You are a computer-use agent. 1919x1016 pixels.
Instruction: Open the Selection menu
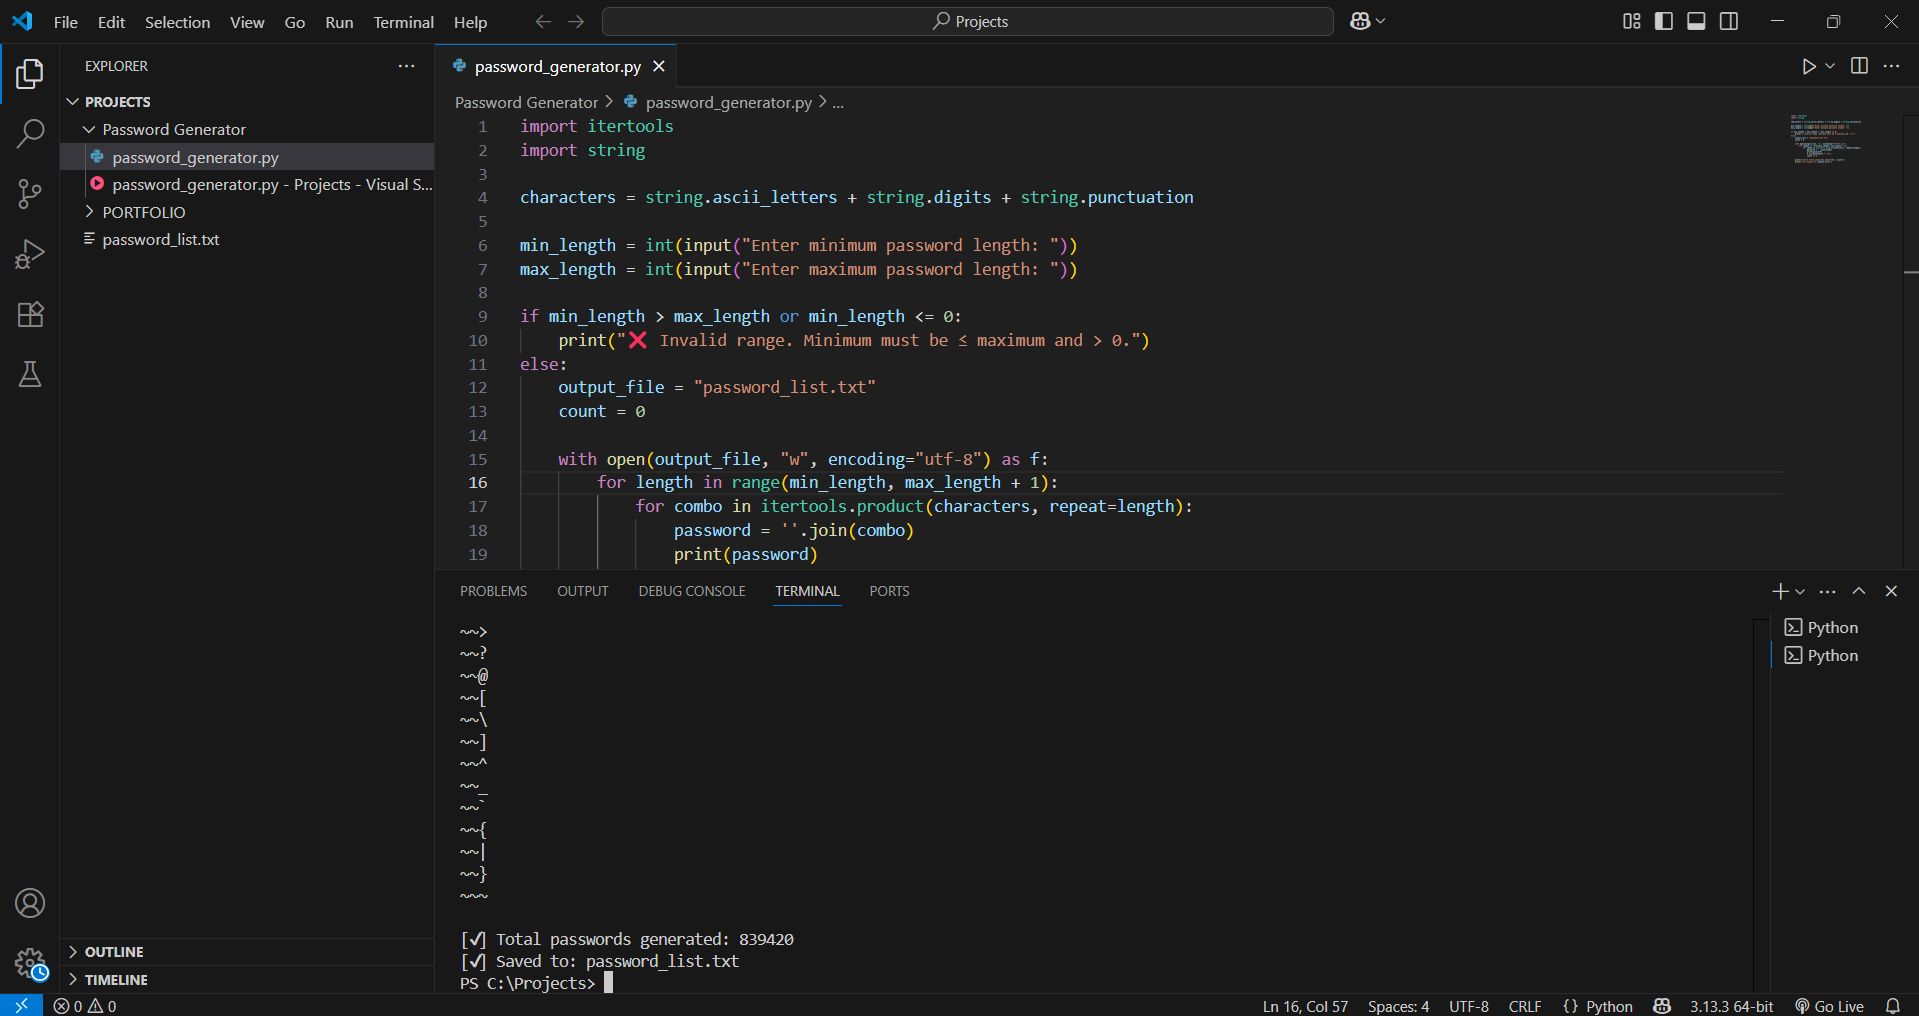pos(177,22)
